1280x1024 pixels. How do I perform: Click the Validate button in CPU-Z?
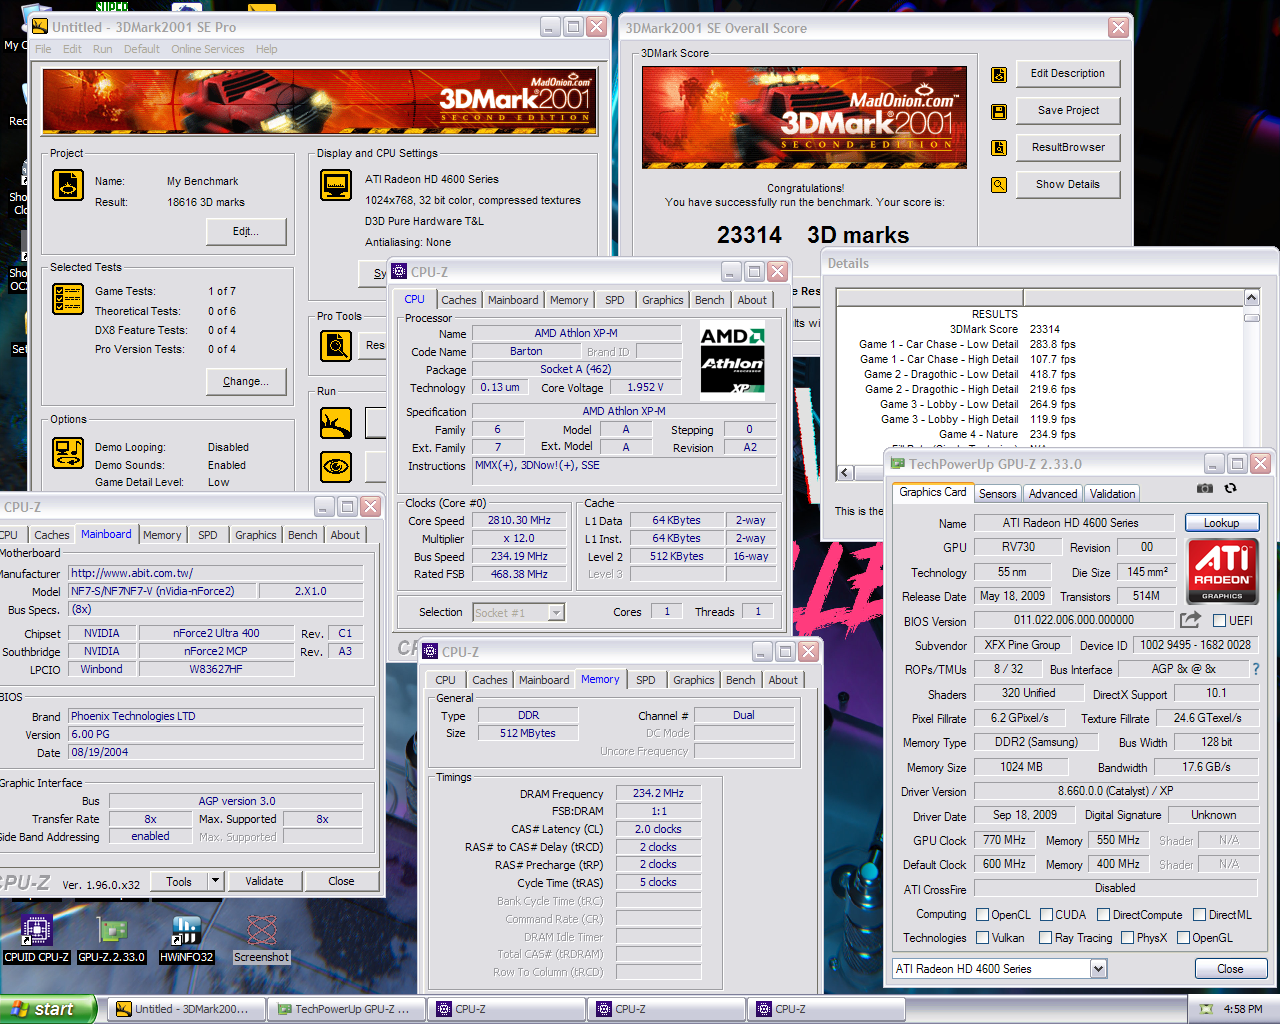point(264,881)
